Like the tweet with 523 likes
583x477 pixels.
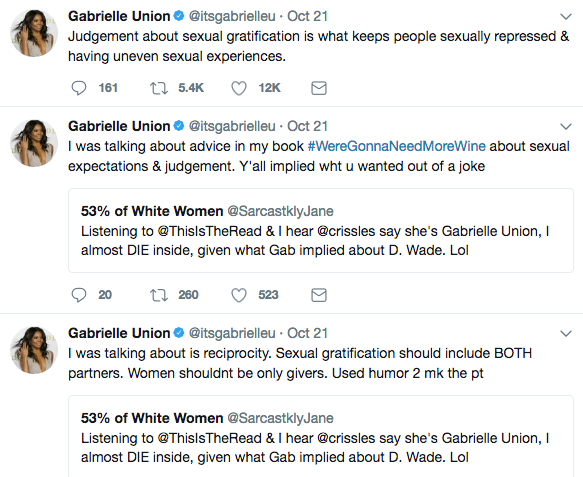[x=239, y=295]
